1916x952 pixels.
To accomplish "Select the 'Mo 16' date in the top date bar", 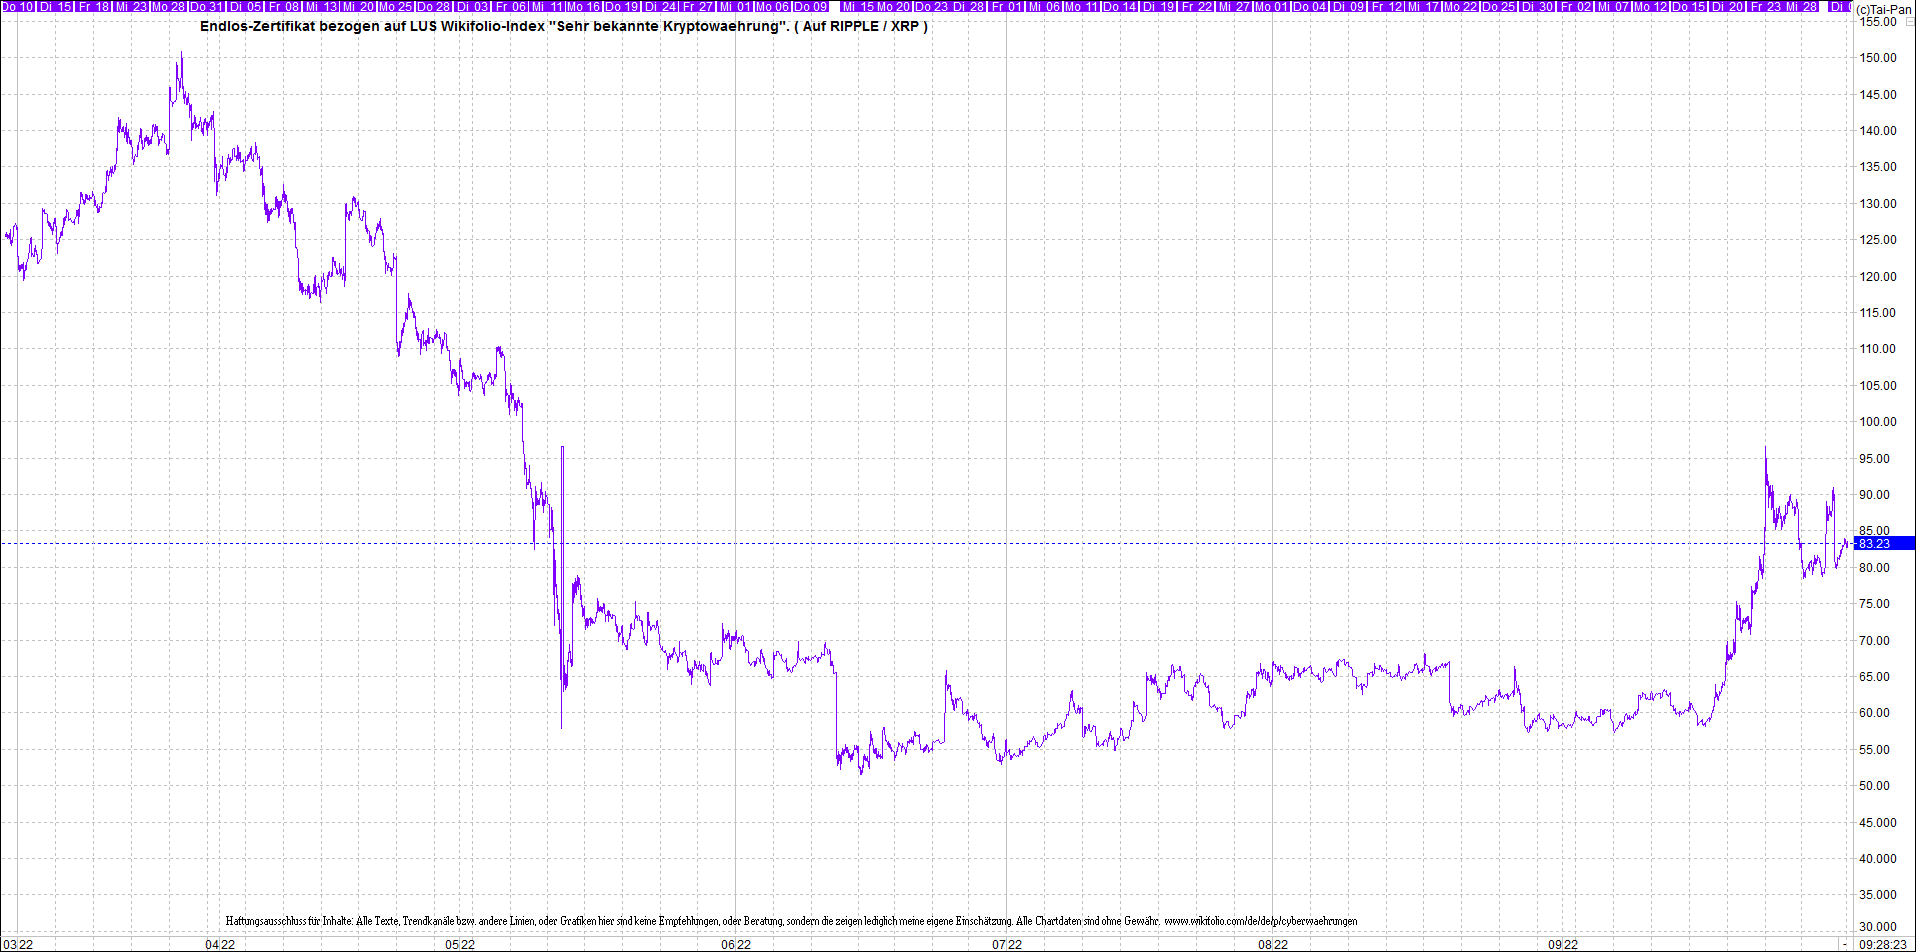I will [584, 6].
